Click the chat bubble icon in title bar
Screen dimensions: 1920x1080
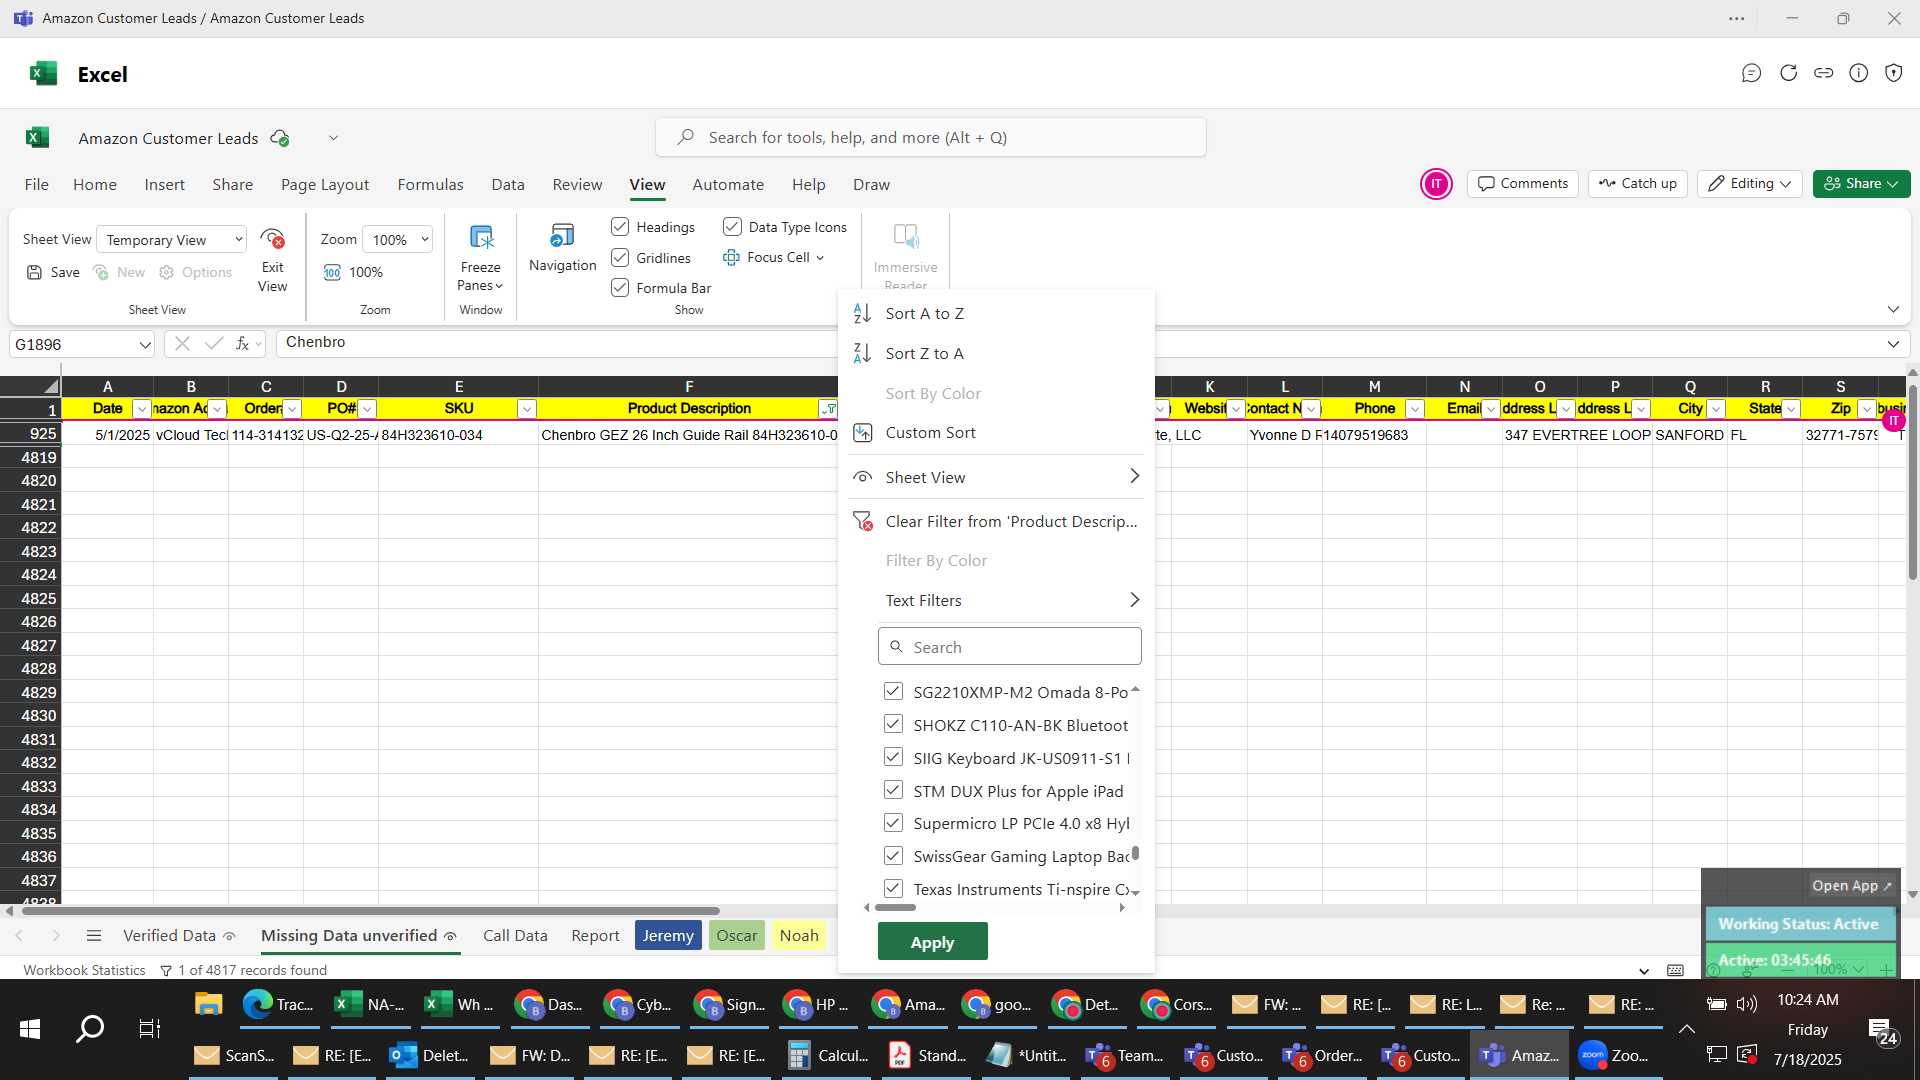(1751, 73)
